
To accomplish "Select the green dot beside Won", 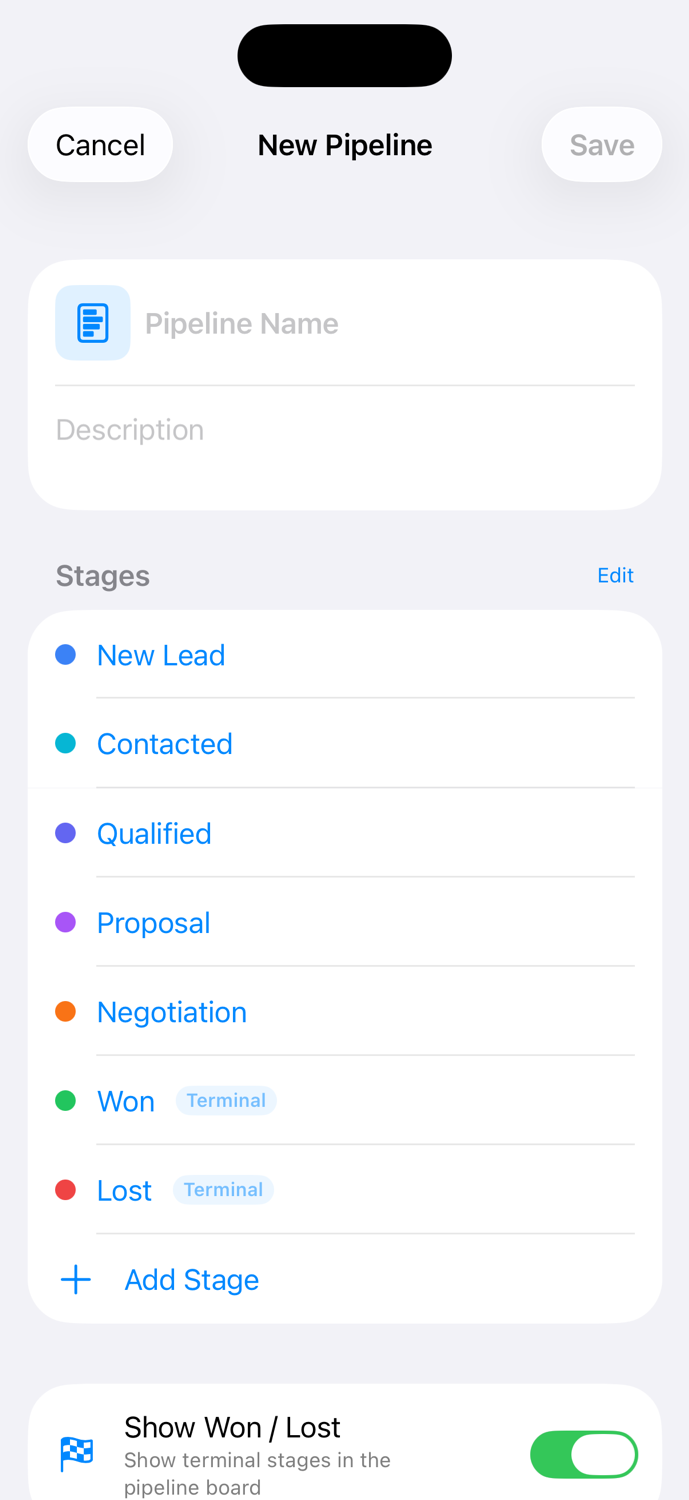I will point(65,1099).
